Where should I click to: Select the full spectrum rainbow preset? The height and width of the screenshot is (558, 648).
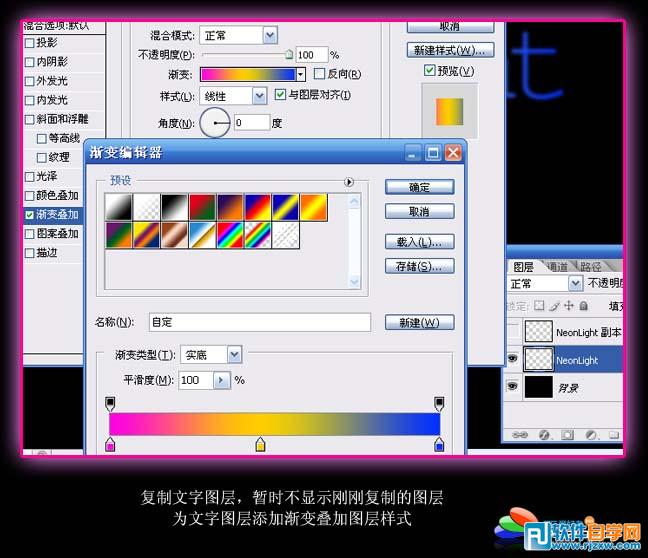230,235
